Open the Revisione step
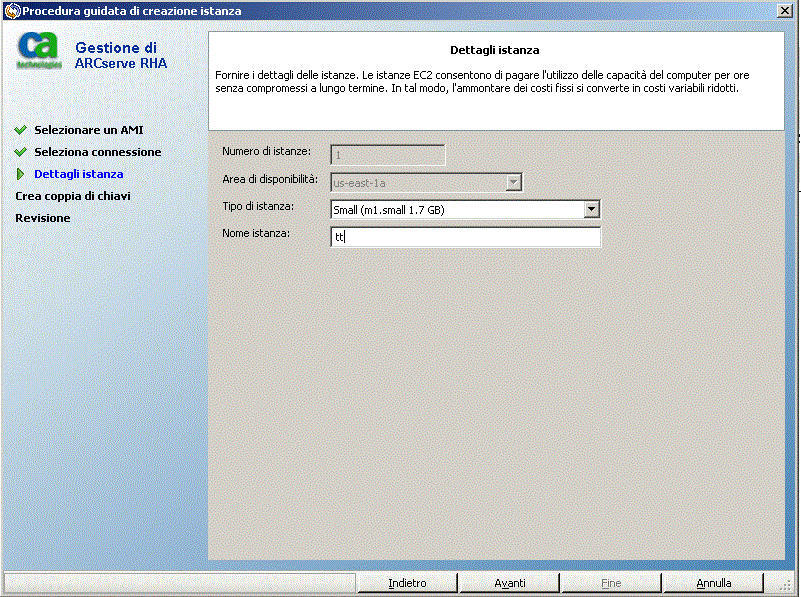 click(42, 218)
